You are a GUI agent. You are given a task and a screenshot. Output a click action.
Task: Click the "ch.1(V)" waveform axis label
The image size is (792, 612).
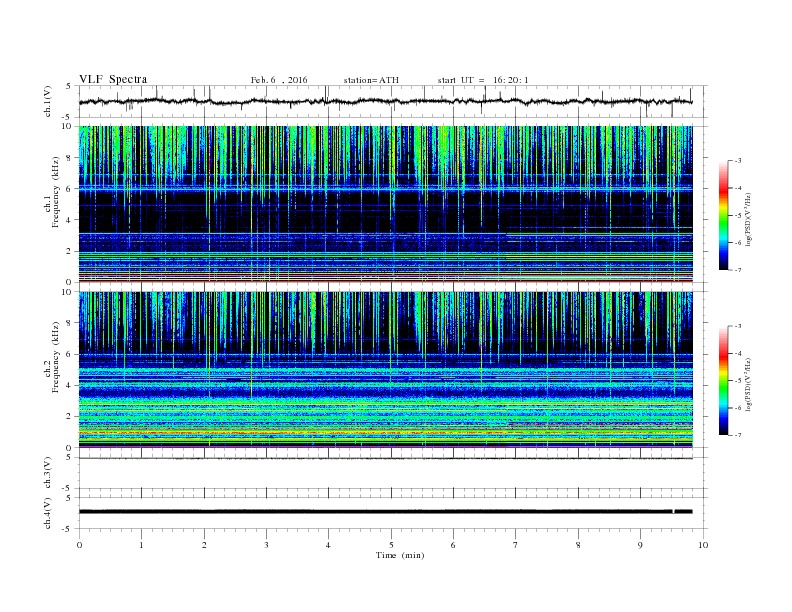pyautogui.click(x=47, y=101)
